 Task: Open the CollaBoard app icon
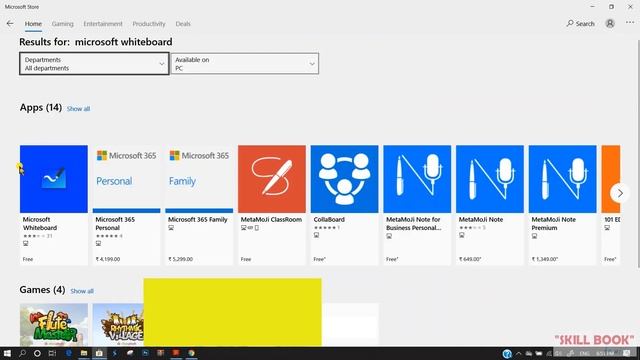[x=344, y=179]
